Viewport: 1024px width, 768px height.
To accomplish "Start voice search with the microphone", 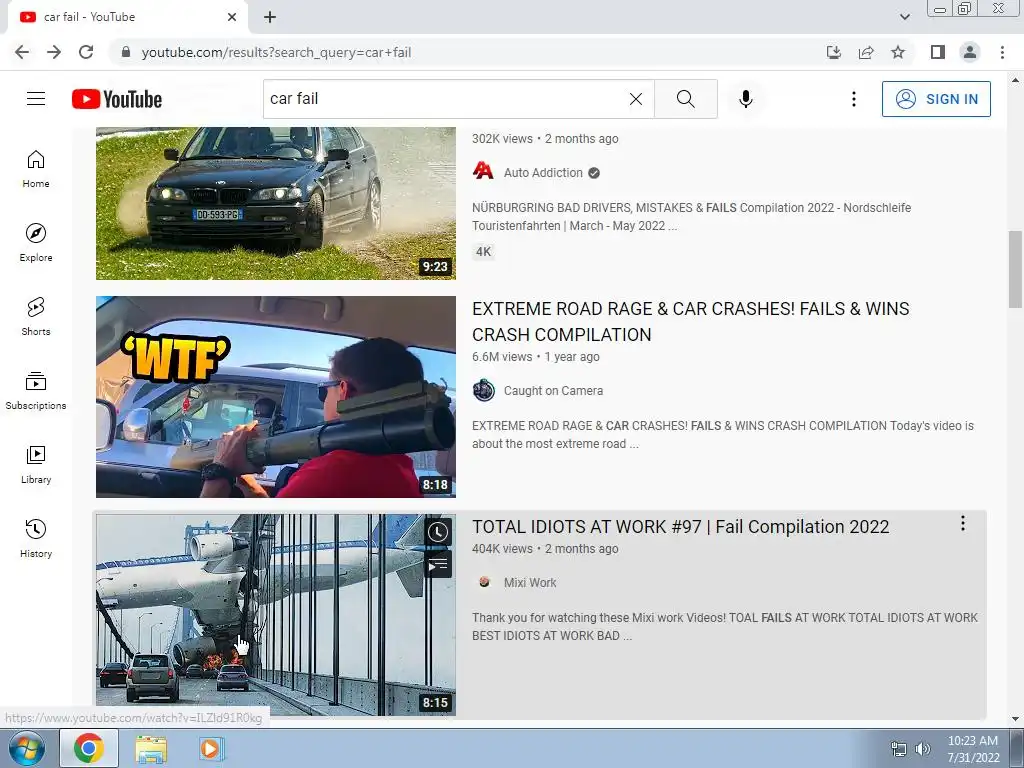I will (746, 99).
